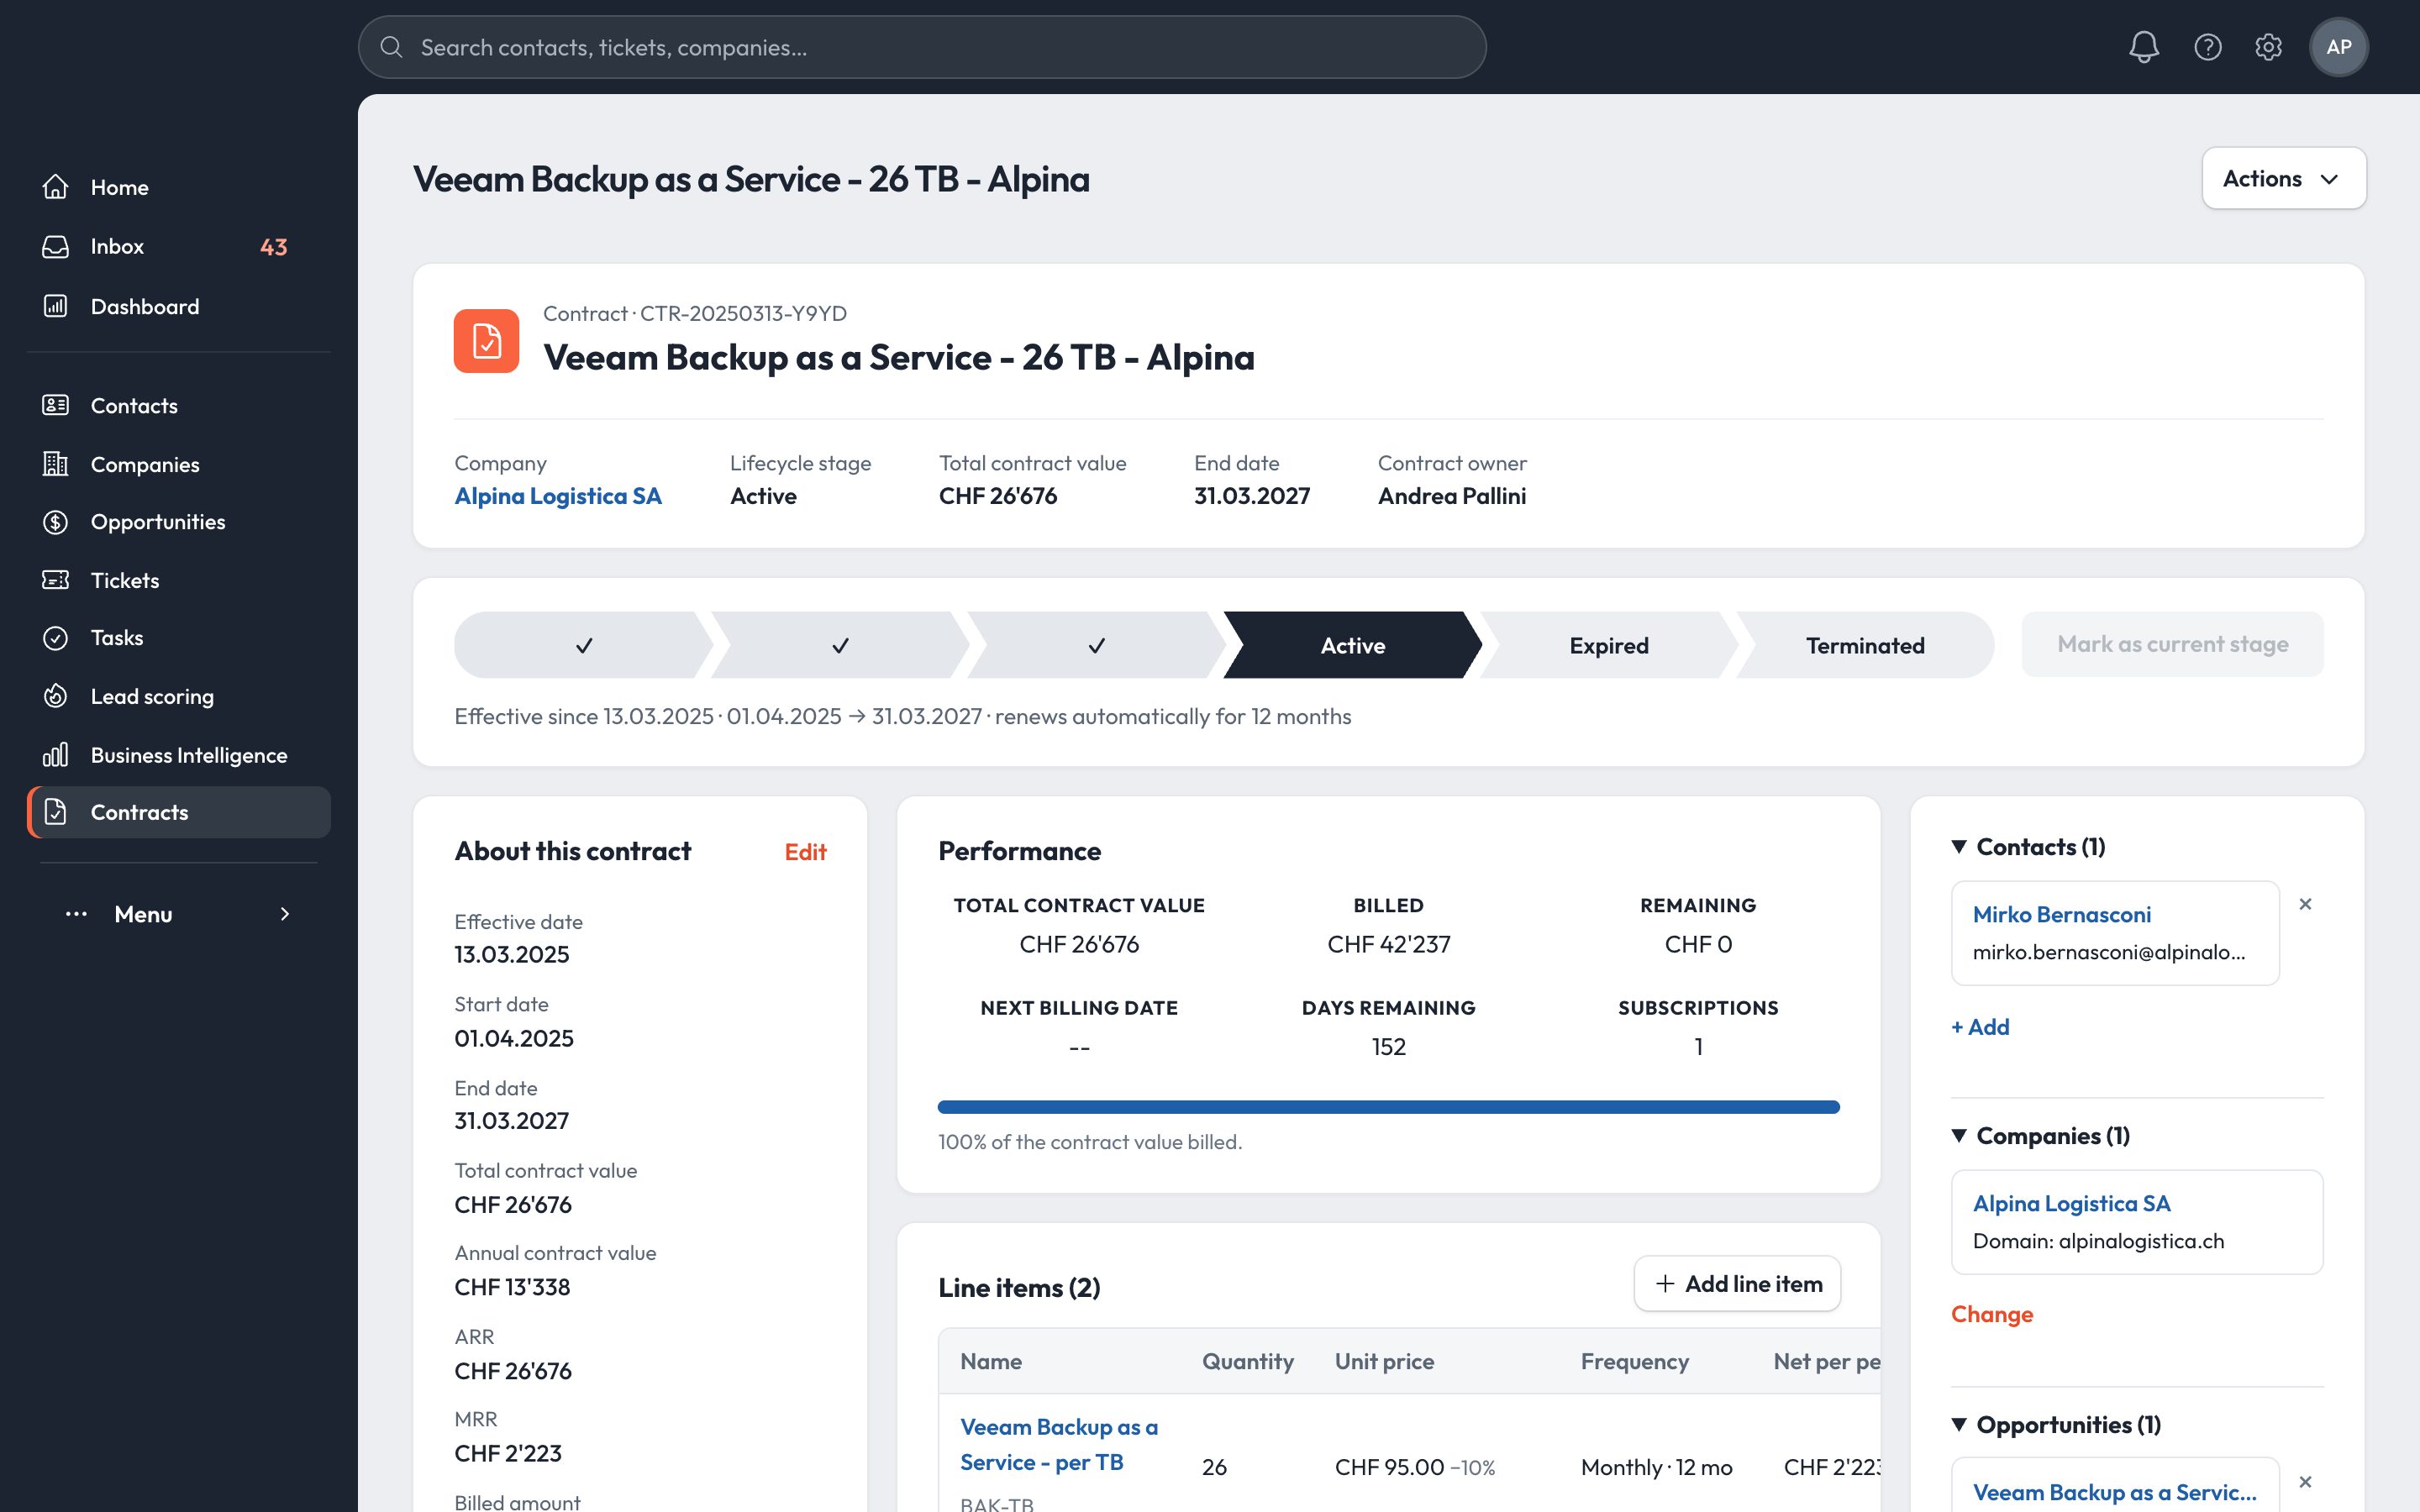This screenshot has width=2420, height=1512.
Task: Click the Frequency column header
Action: pyautogui.click(x=1634, y=1361)
